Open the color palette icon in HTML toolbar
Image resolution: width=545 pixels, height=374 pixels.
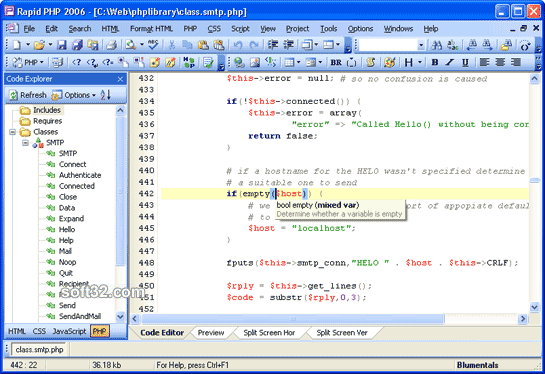point(390,63)
